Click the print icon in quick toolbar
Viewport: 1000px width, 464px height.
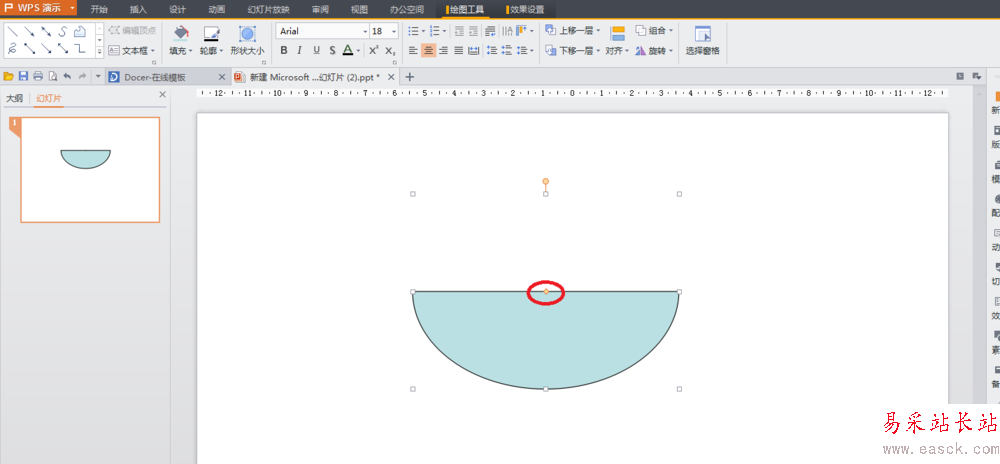(x=38, y=76)
